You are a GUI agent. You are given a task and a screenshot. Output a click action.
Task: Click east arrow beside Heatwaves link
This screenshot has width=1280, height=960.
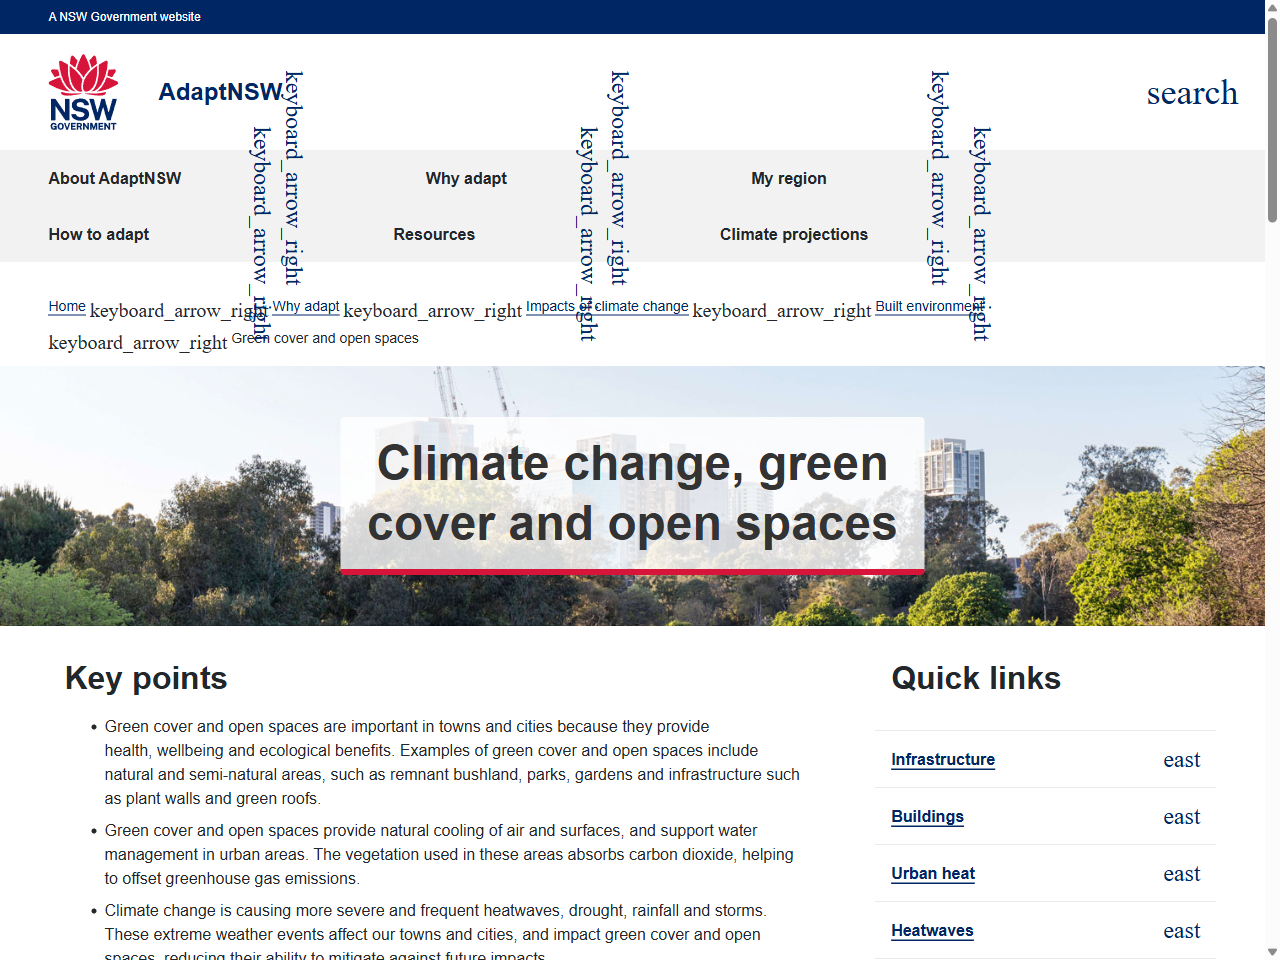coord(1181,931)
